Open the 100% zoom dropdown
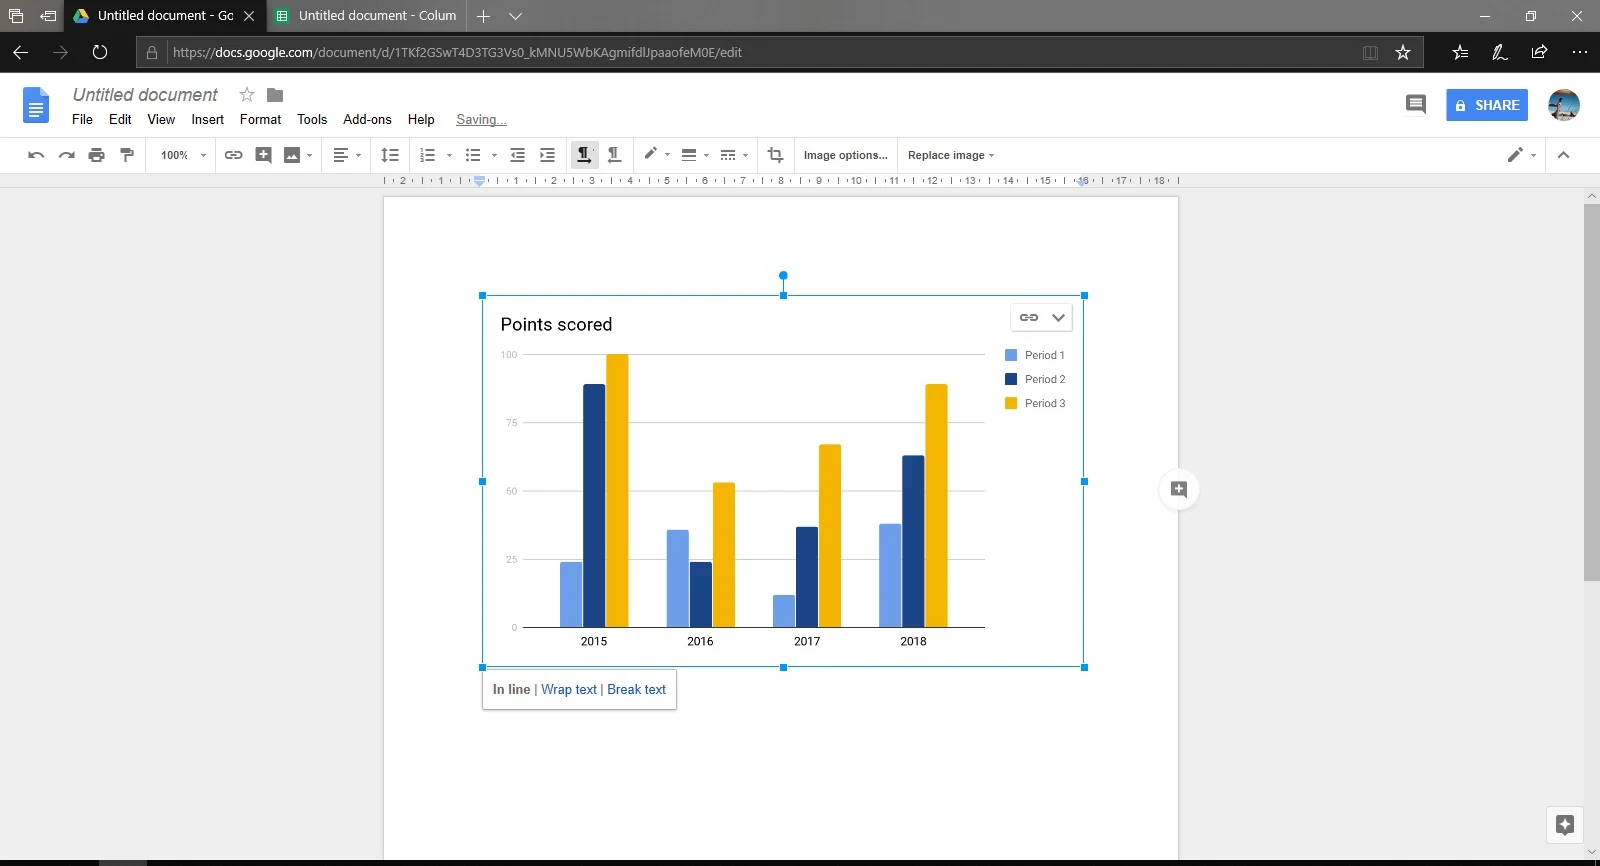 click(183, 155)
